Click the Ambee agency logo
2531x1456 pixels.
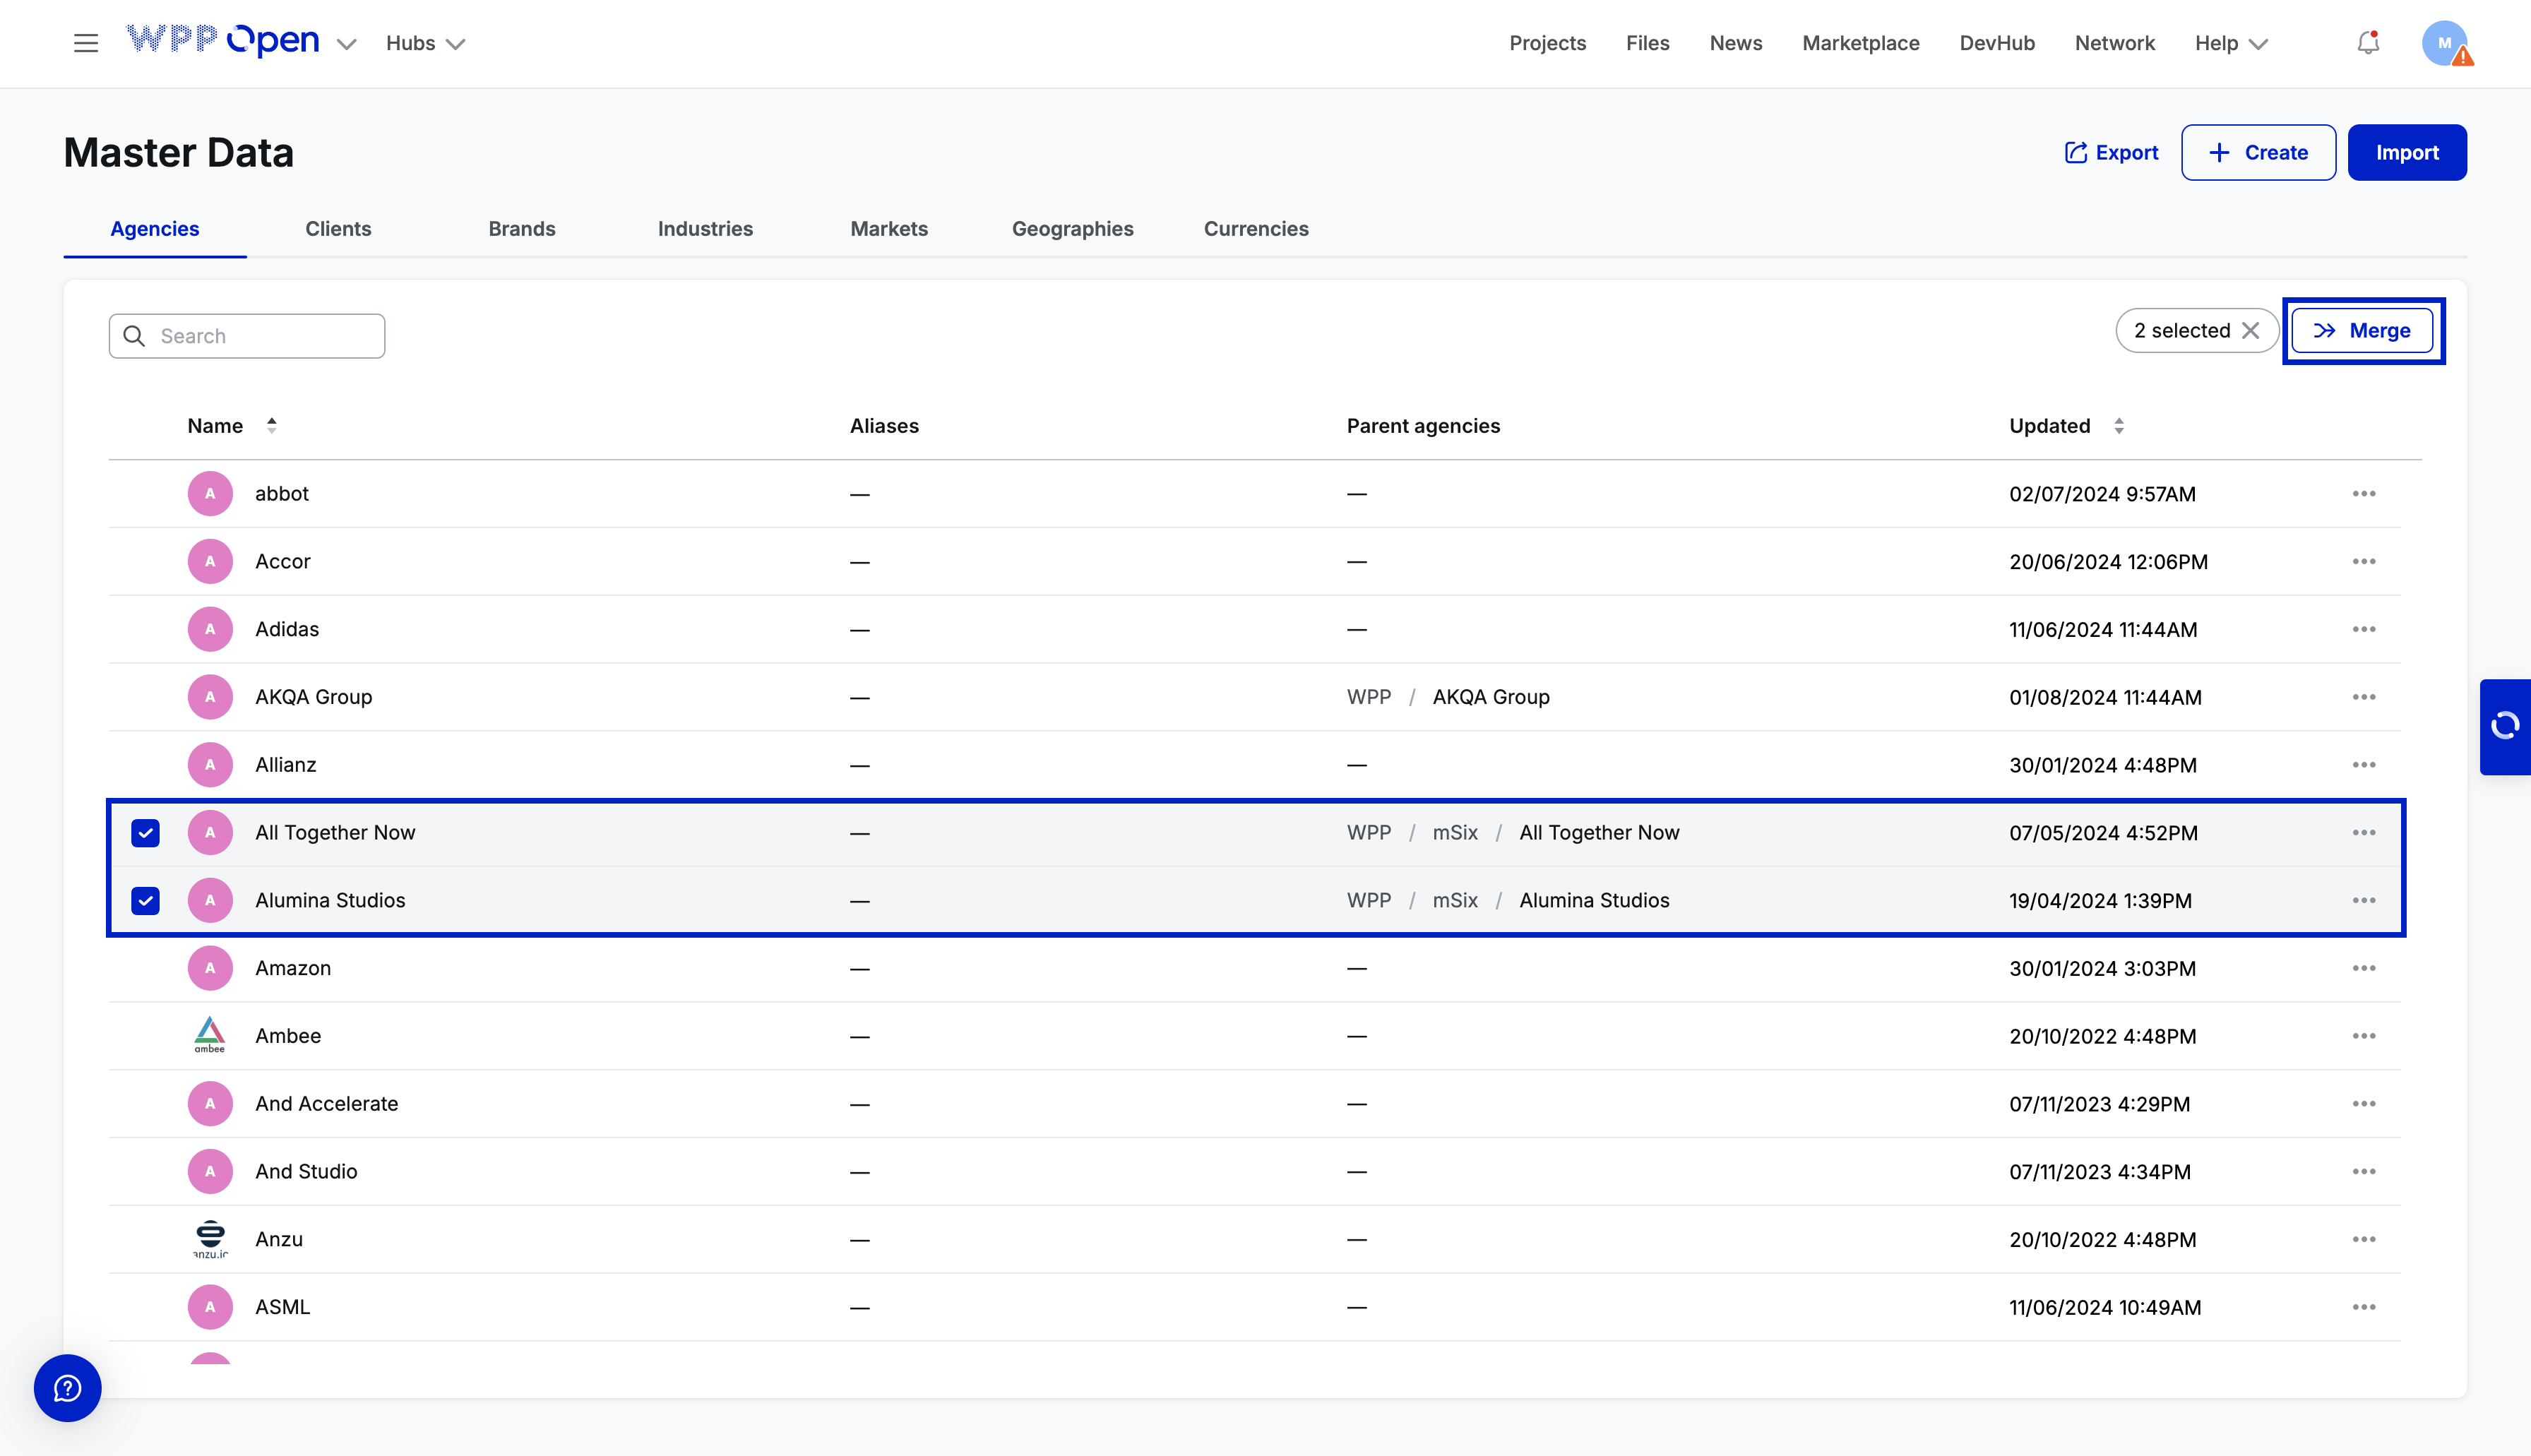pos(210,1035)
